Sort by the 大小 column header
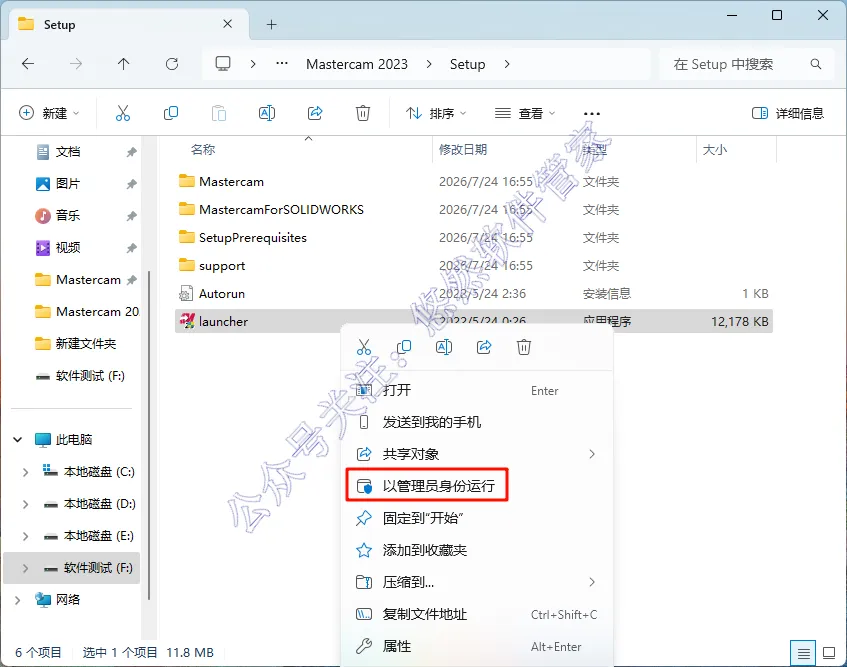This screenshot has height=667, width=847. 715,149
